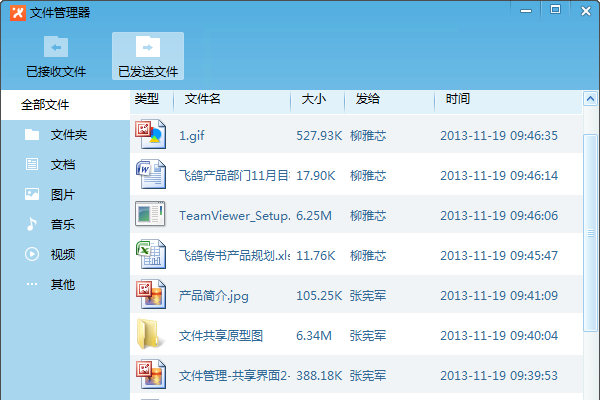The image size is (600, 400).
Task: Click the size value 17.90K
Action: (x=316, y=176)
